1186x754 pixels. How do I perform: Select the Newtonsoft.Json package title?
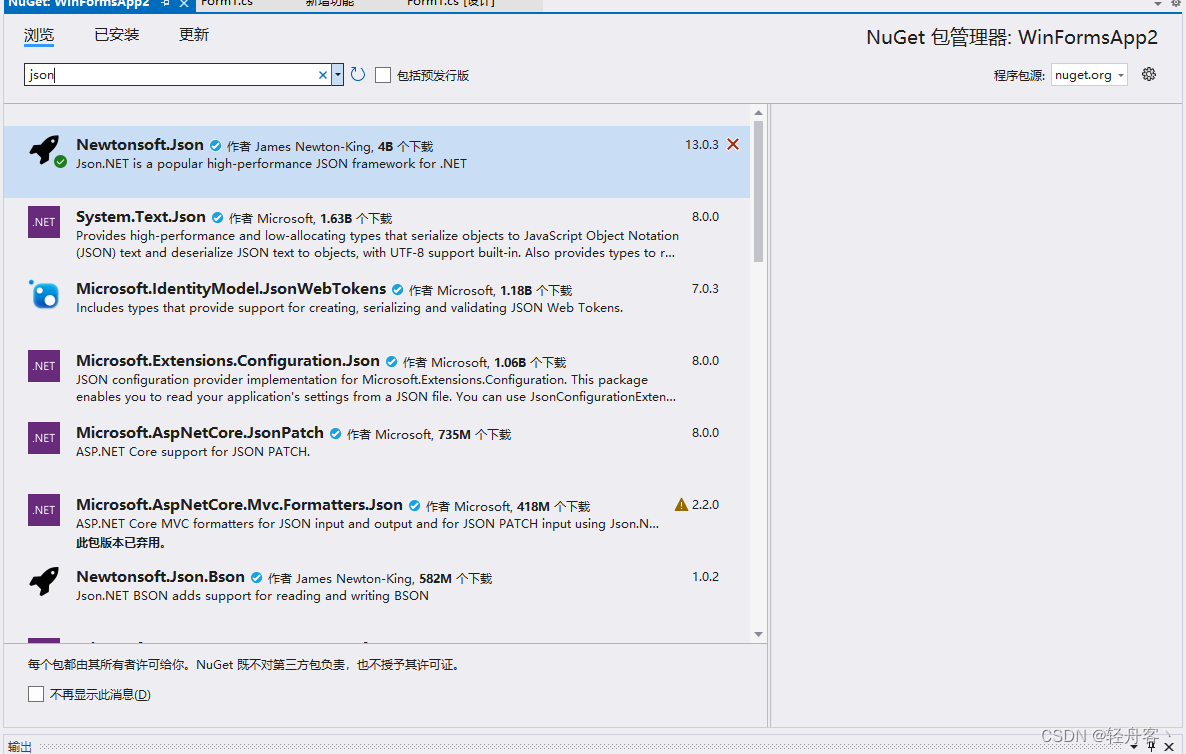click(x=140, y=145)
